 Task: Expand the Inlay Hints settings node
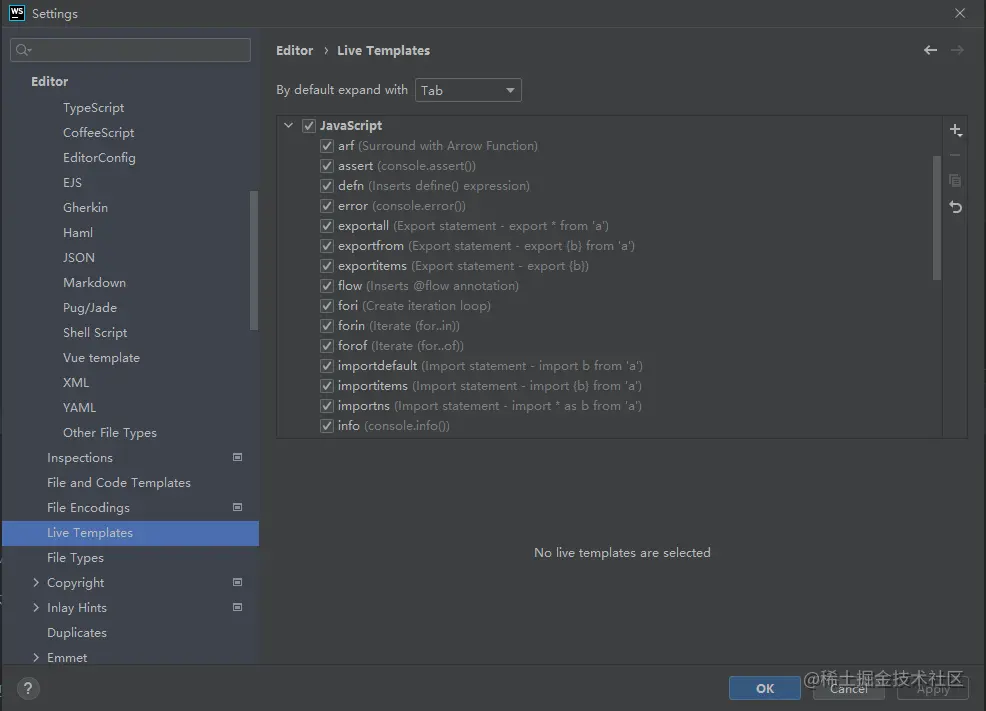pyautogui.click(x=36, y=608)
